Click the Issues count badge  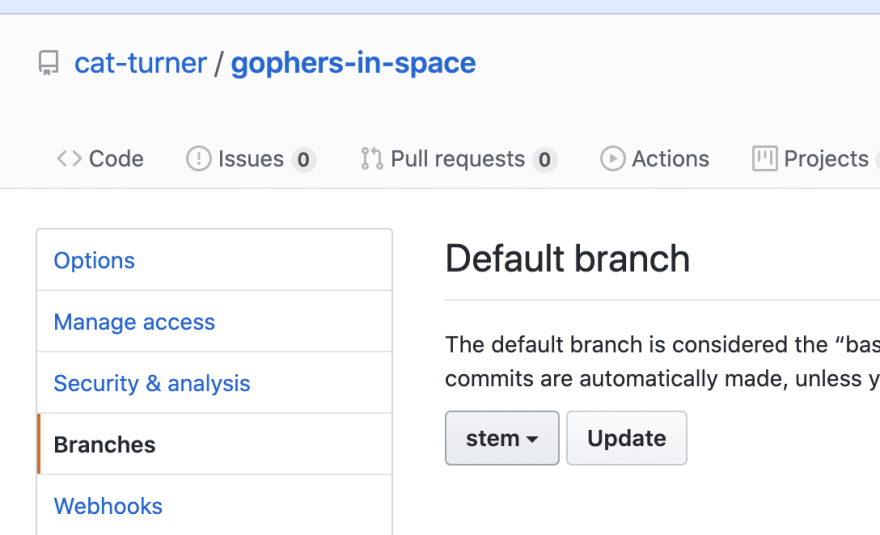[x=304, y=160]
